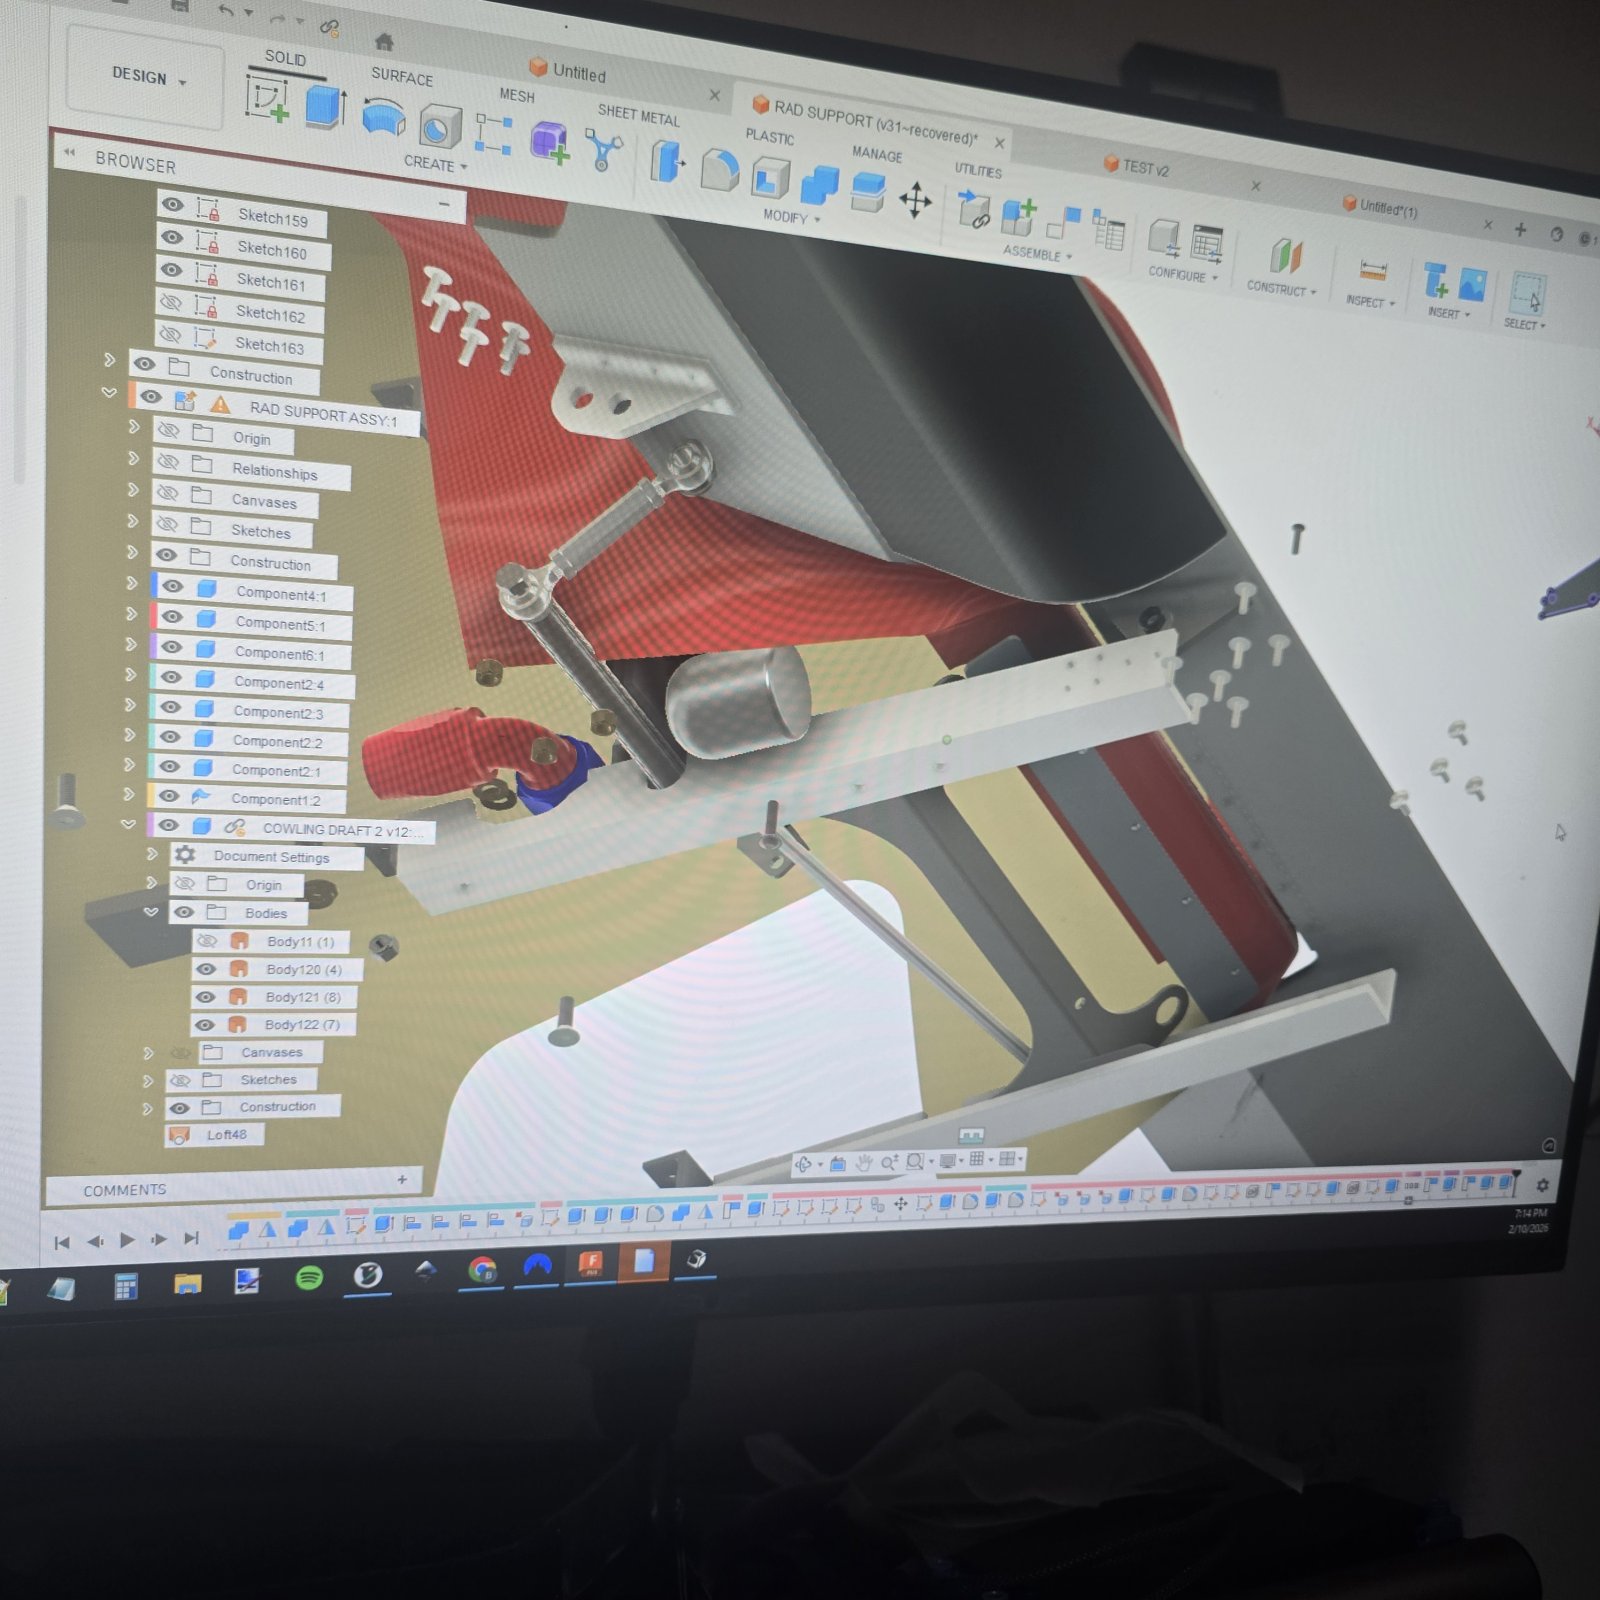Switch to the SHEET METAL tab
Viewport: 1600px width, 1600px height.
pos(638,115)
